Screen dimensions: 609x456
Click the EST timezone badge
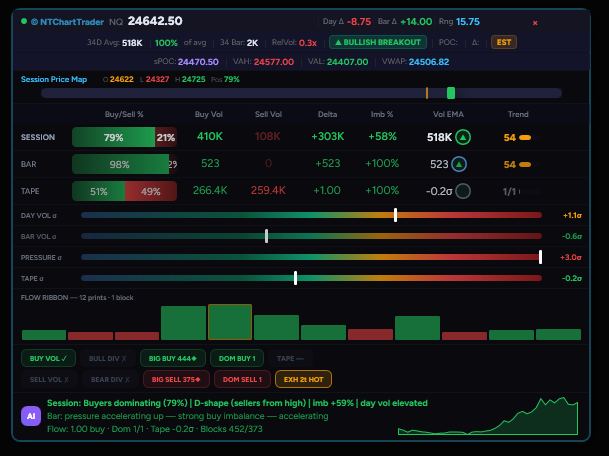[504, 42]
